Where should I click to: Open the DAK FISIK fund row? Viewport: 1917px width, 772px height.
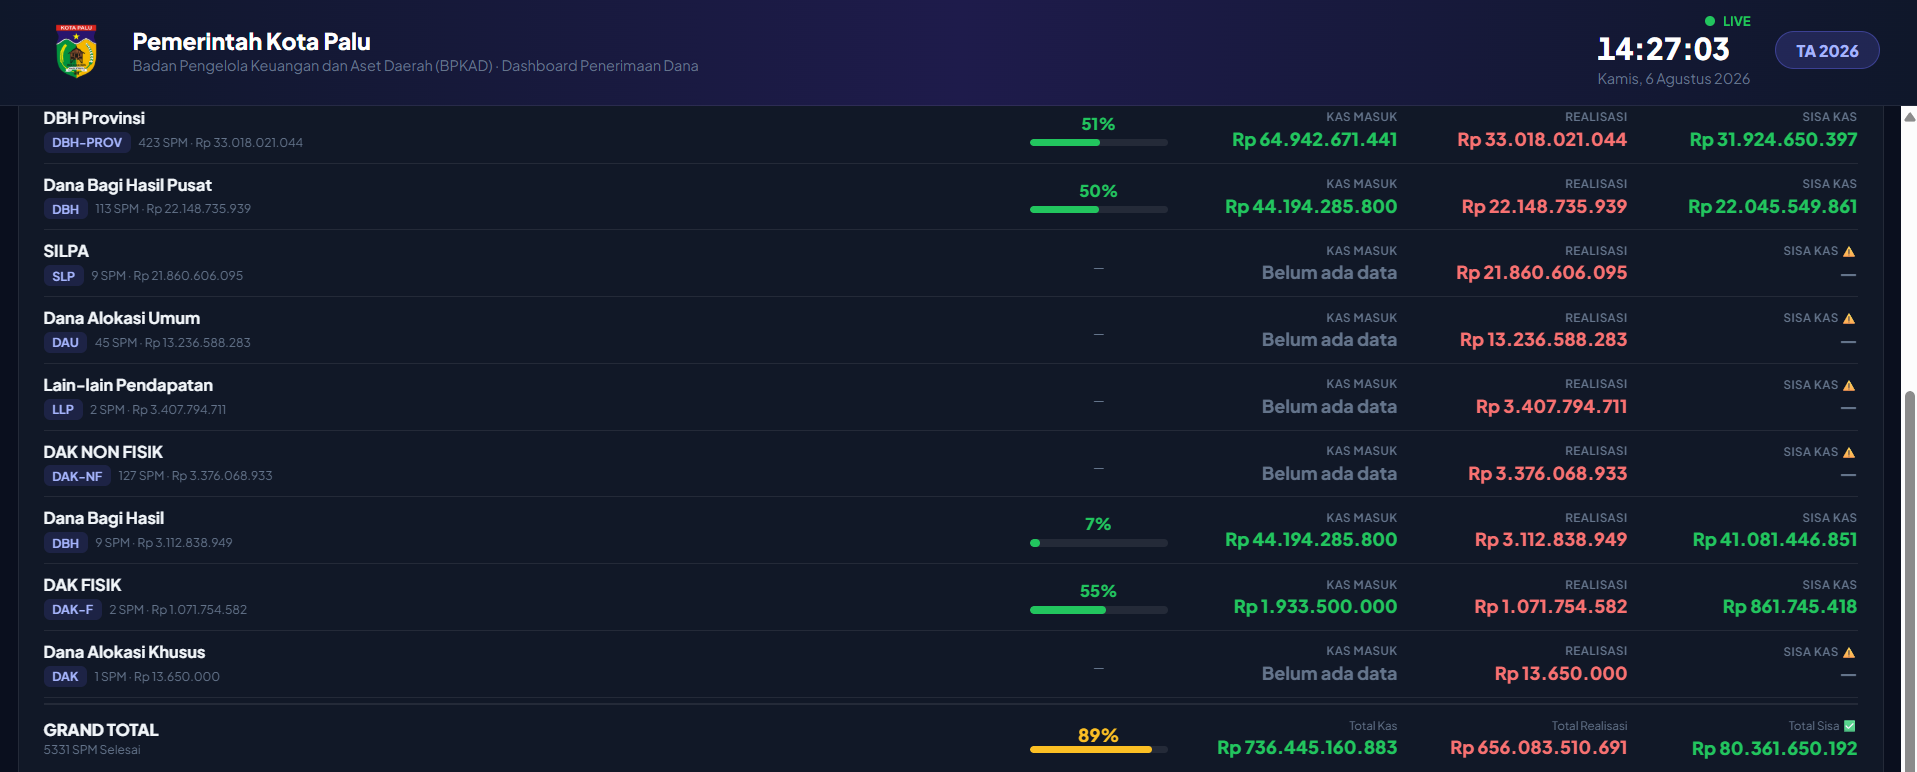pyautogui.click(x=950, y=597)
